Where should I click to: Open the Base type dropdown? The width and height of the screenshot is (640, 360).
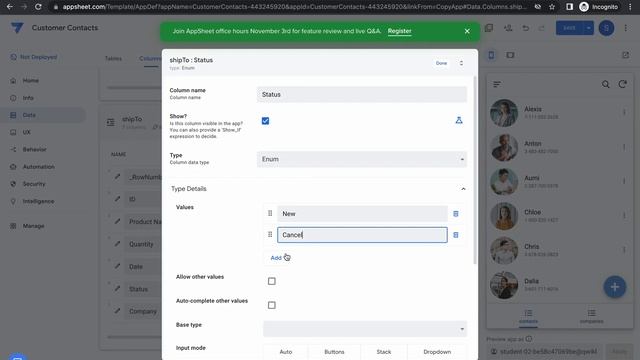coord(365,329)
